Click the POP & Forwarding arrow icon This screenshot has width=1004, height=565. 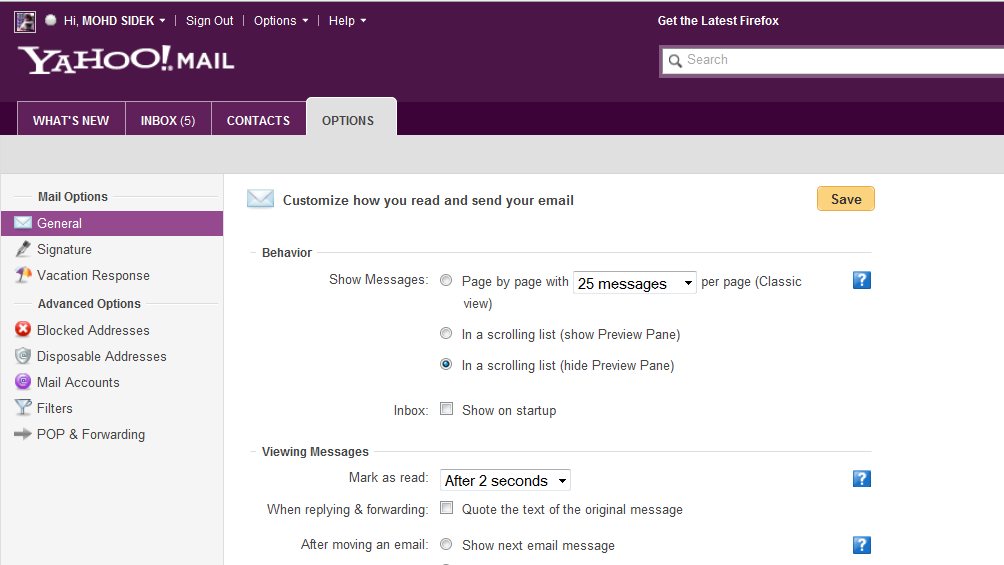pyautogui.click(x=23, y=434)
